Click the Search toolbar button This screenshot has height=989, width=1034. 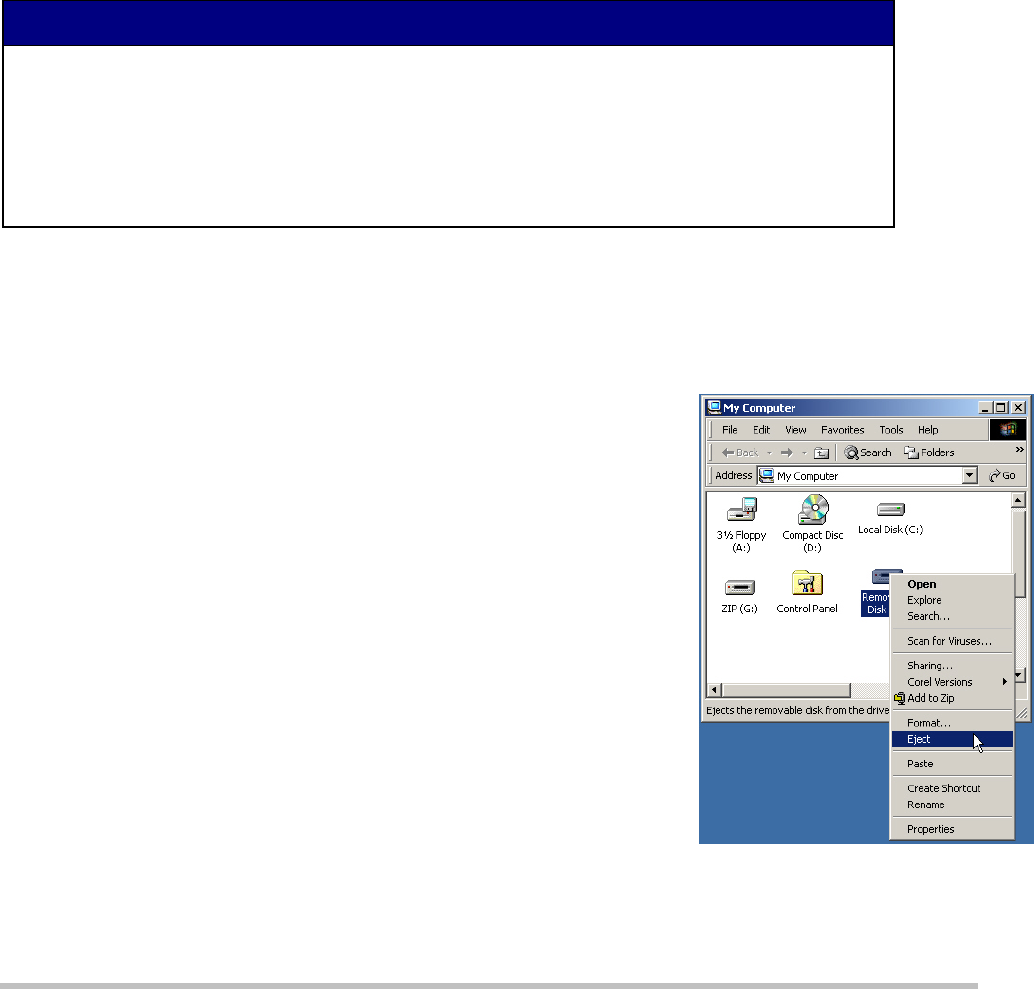coord(868,452)
